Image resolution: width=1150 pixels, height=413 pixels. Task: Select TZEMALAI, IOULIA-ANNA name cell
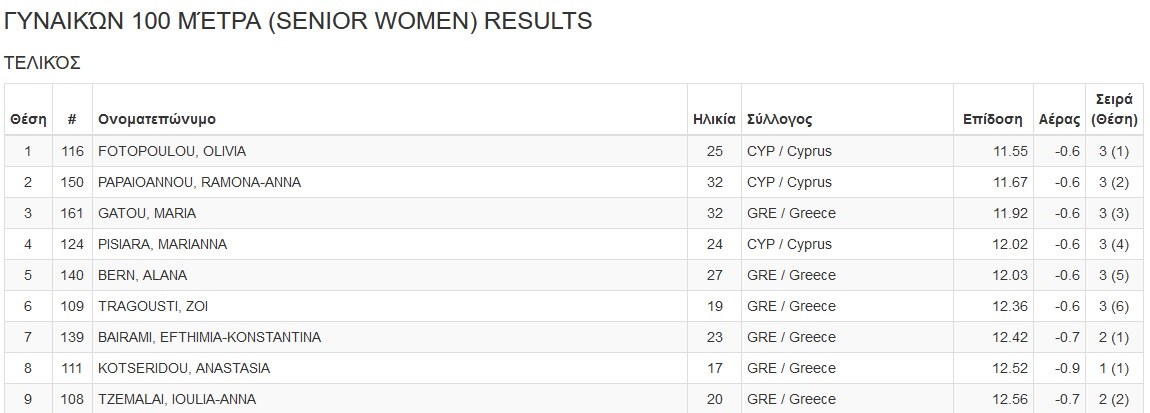point(176,399)
